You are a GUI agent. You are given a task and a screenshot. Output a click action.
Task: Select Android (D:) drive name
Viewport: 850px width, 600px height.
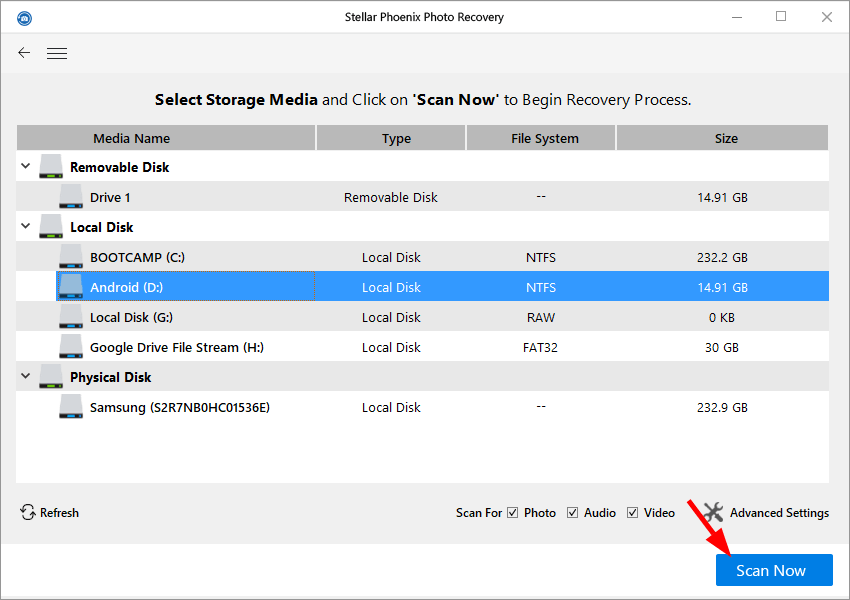click(x=126, y=287)
